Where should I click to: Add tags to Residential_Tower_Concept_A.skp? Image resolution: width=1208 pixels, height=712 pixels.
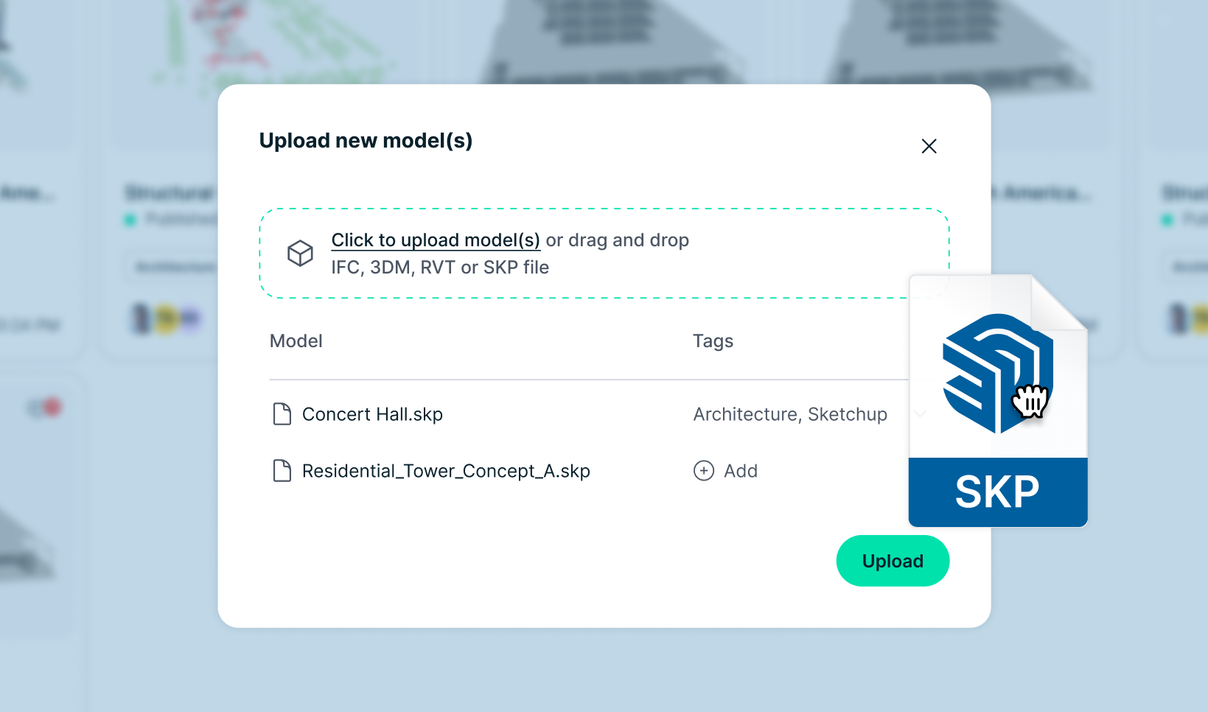[726, 471]
